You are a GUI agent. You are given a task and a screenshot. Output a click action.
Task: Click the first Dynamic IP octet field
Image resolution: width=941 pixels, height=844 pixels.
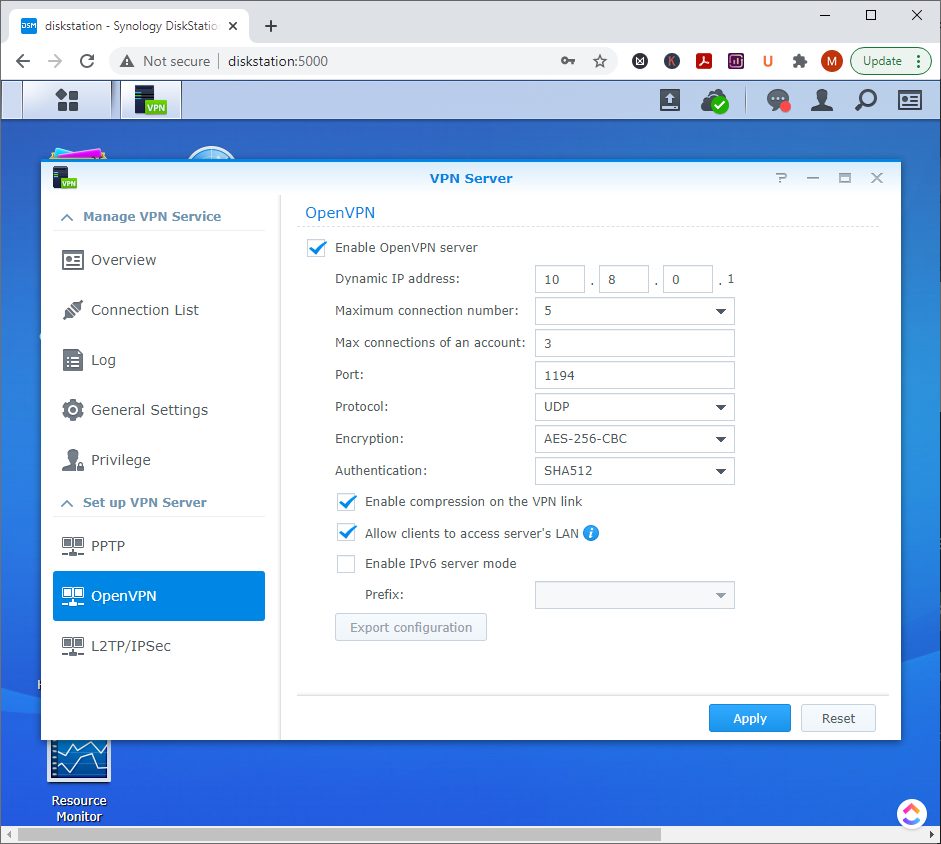click(x=559, y=279)
